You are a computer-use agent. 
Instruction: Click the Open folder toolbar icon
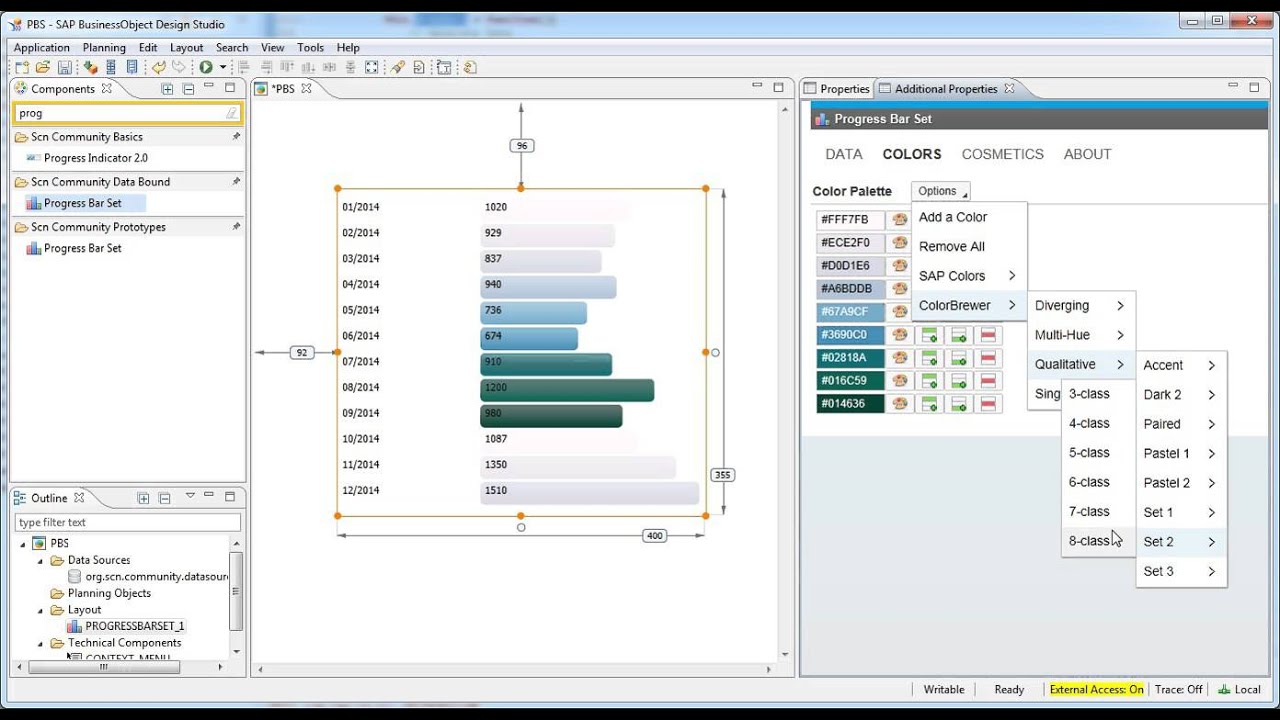[x=43, y=68]
